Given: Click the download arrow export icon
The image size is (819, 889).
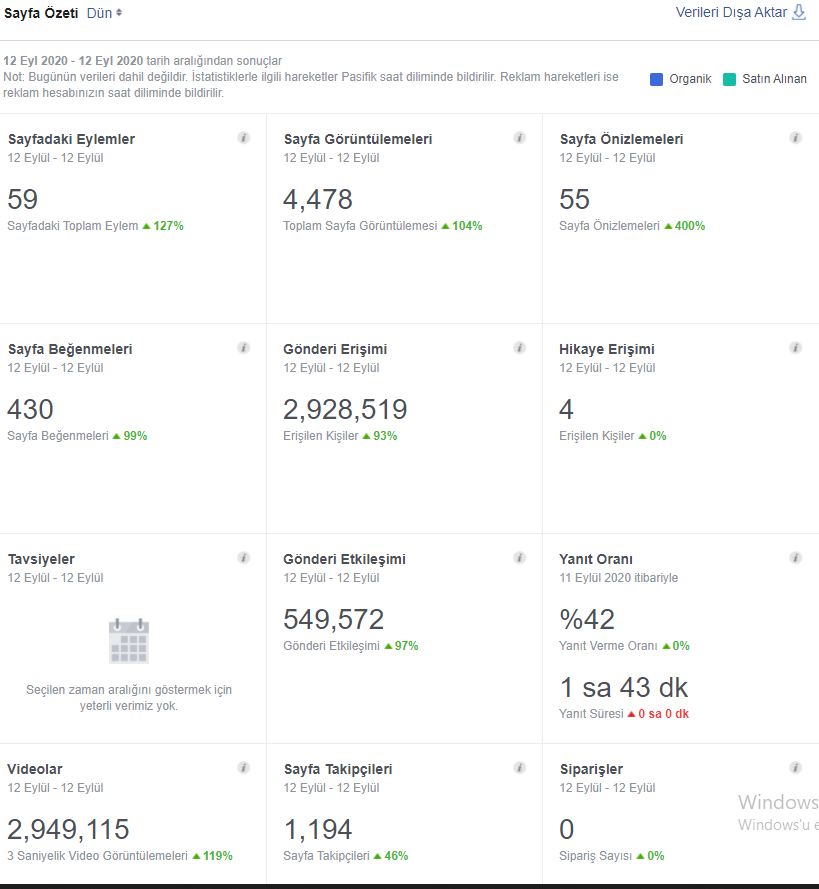Looking at the screenshot, I should pyautogui.click(x=798, y=12).
